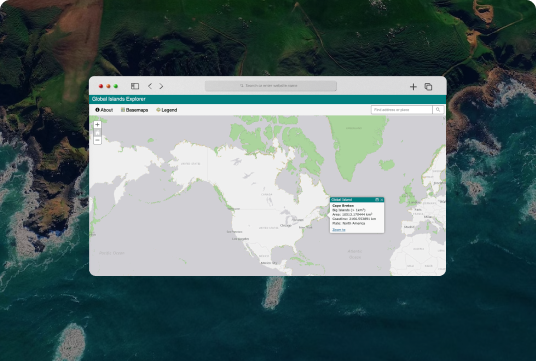Image resolution: width=536 pixels, height=361 pixels.
Task: Click the browser address search bar
Action: click(x=271, y=86)
